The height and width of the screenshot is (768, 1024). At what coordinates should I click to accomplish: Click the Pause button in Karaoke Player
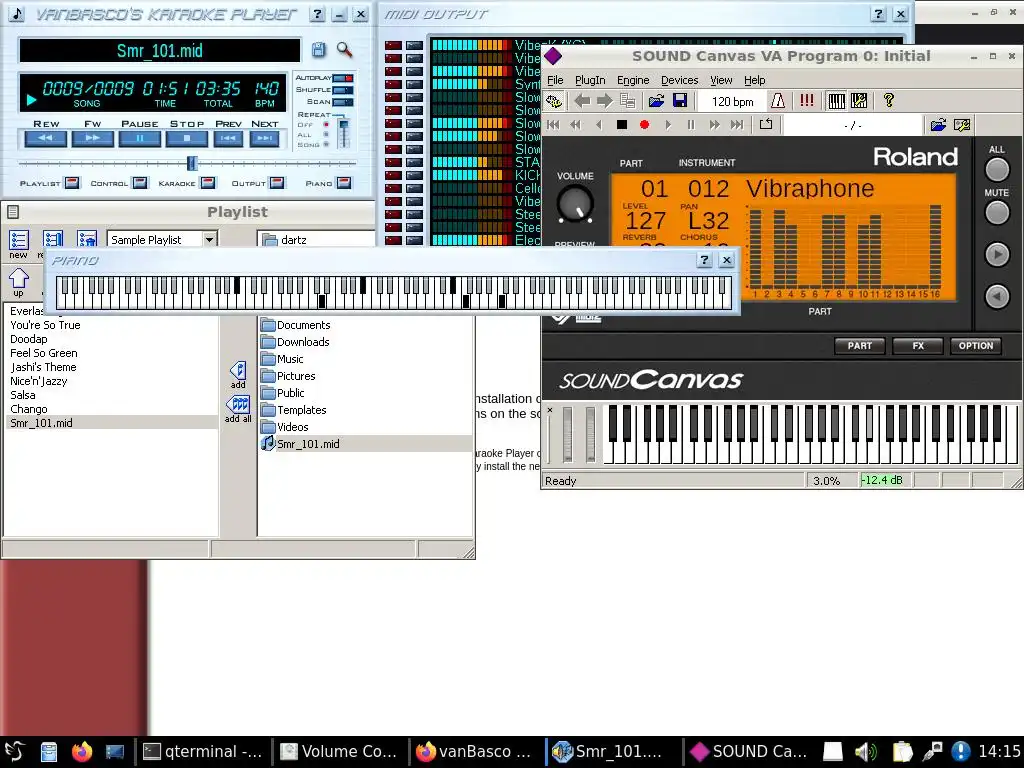point(140,138)
